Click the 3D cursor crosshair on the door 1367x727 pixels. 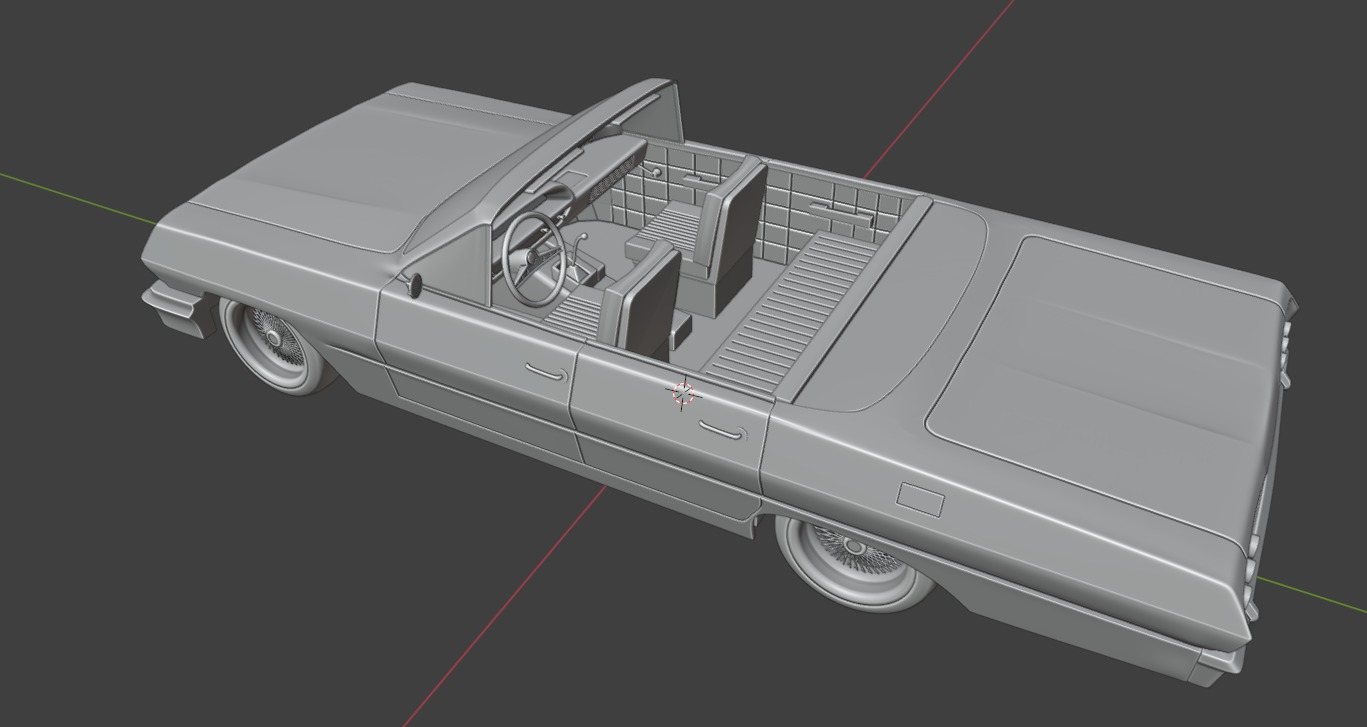point(684,394)
